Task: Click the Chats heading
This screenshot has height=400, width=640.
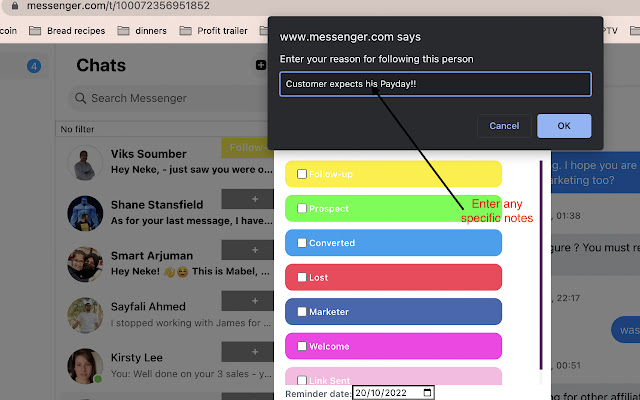Action: (x=101, y=65)
